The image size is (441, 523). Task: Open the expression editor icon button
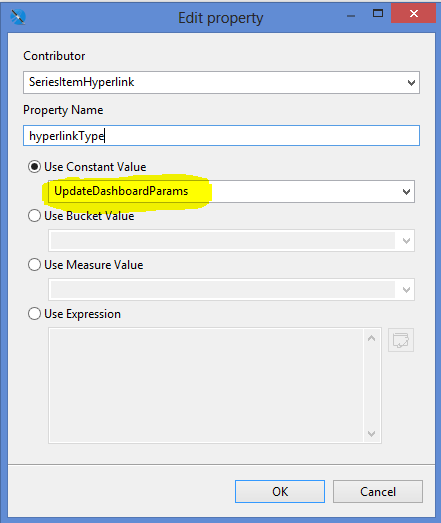click(x=401, y=340)
